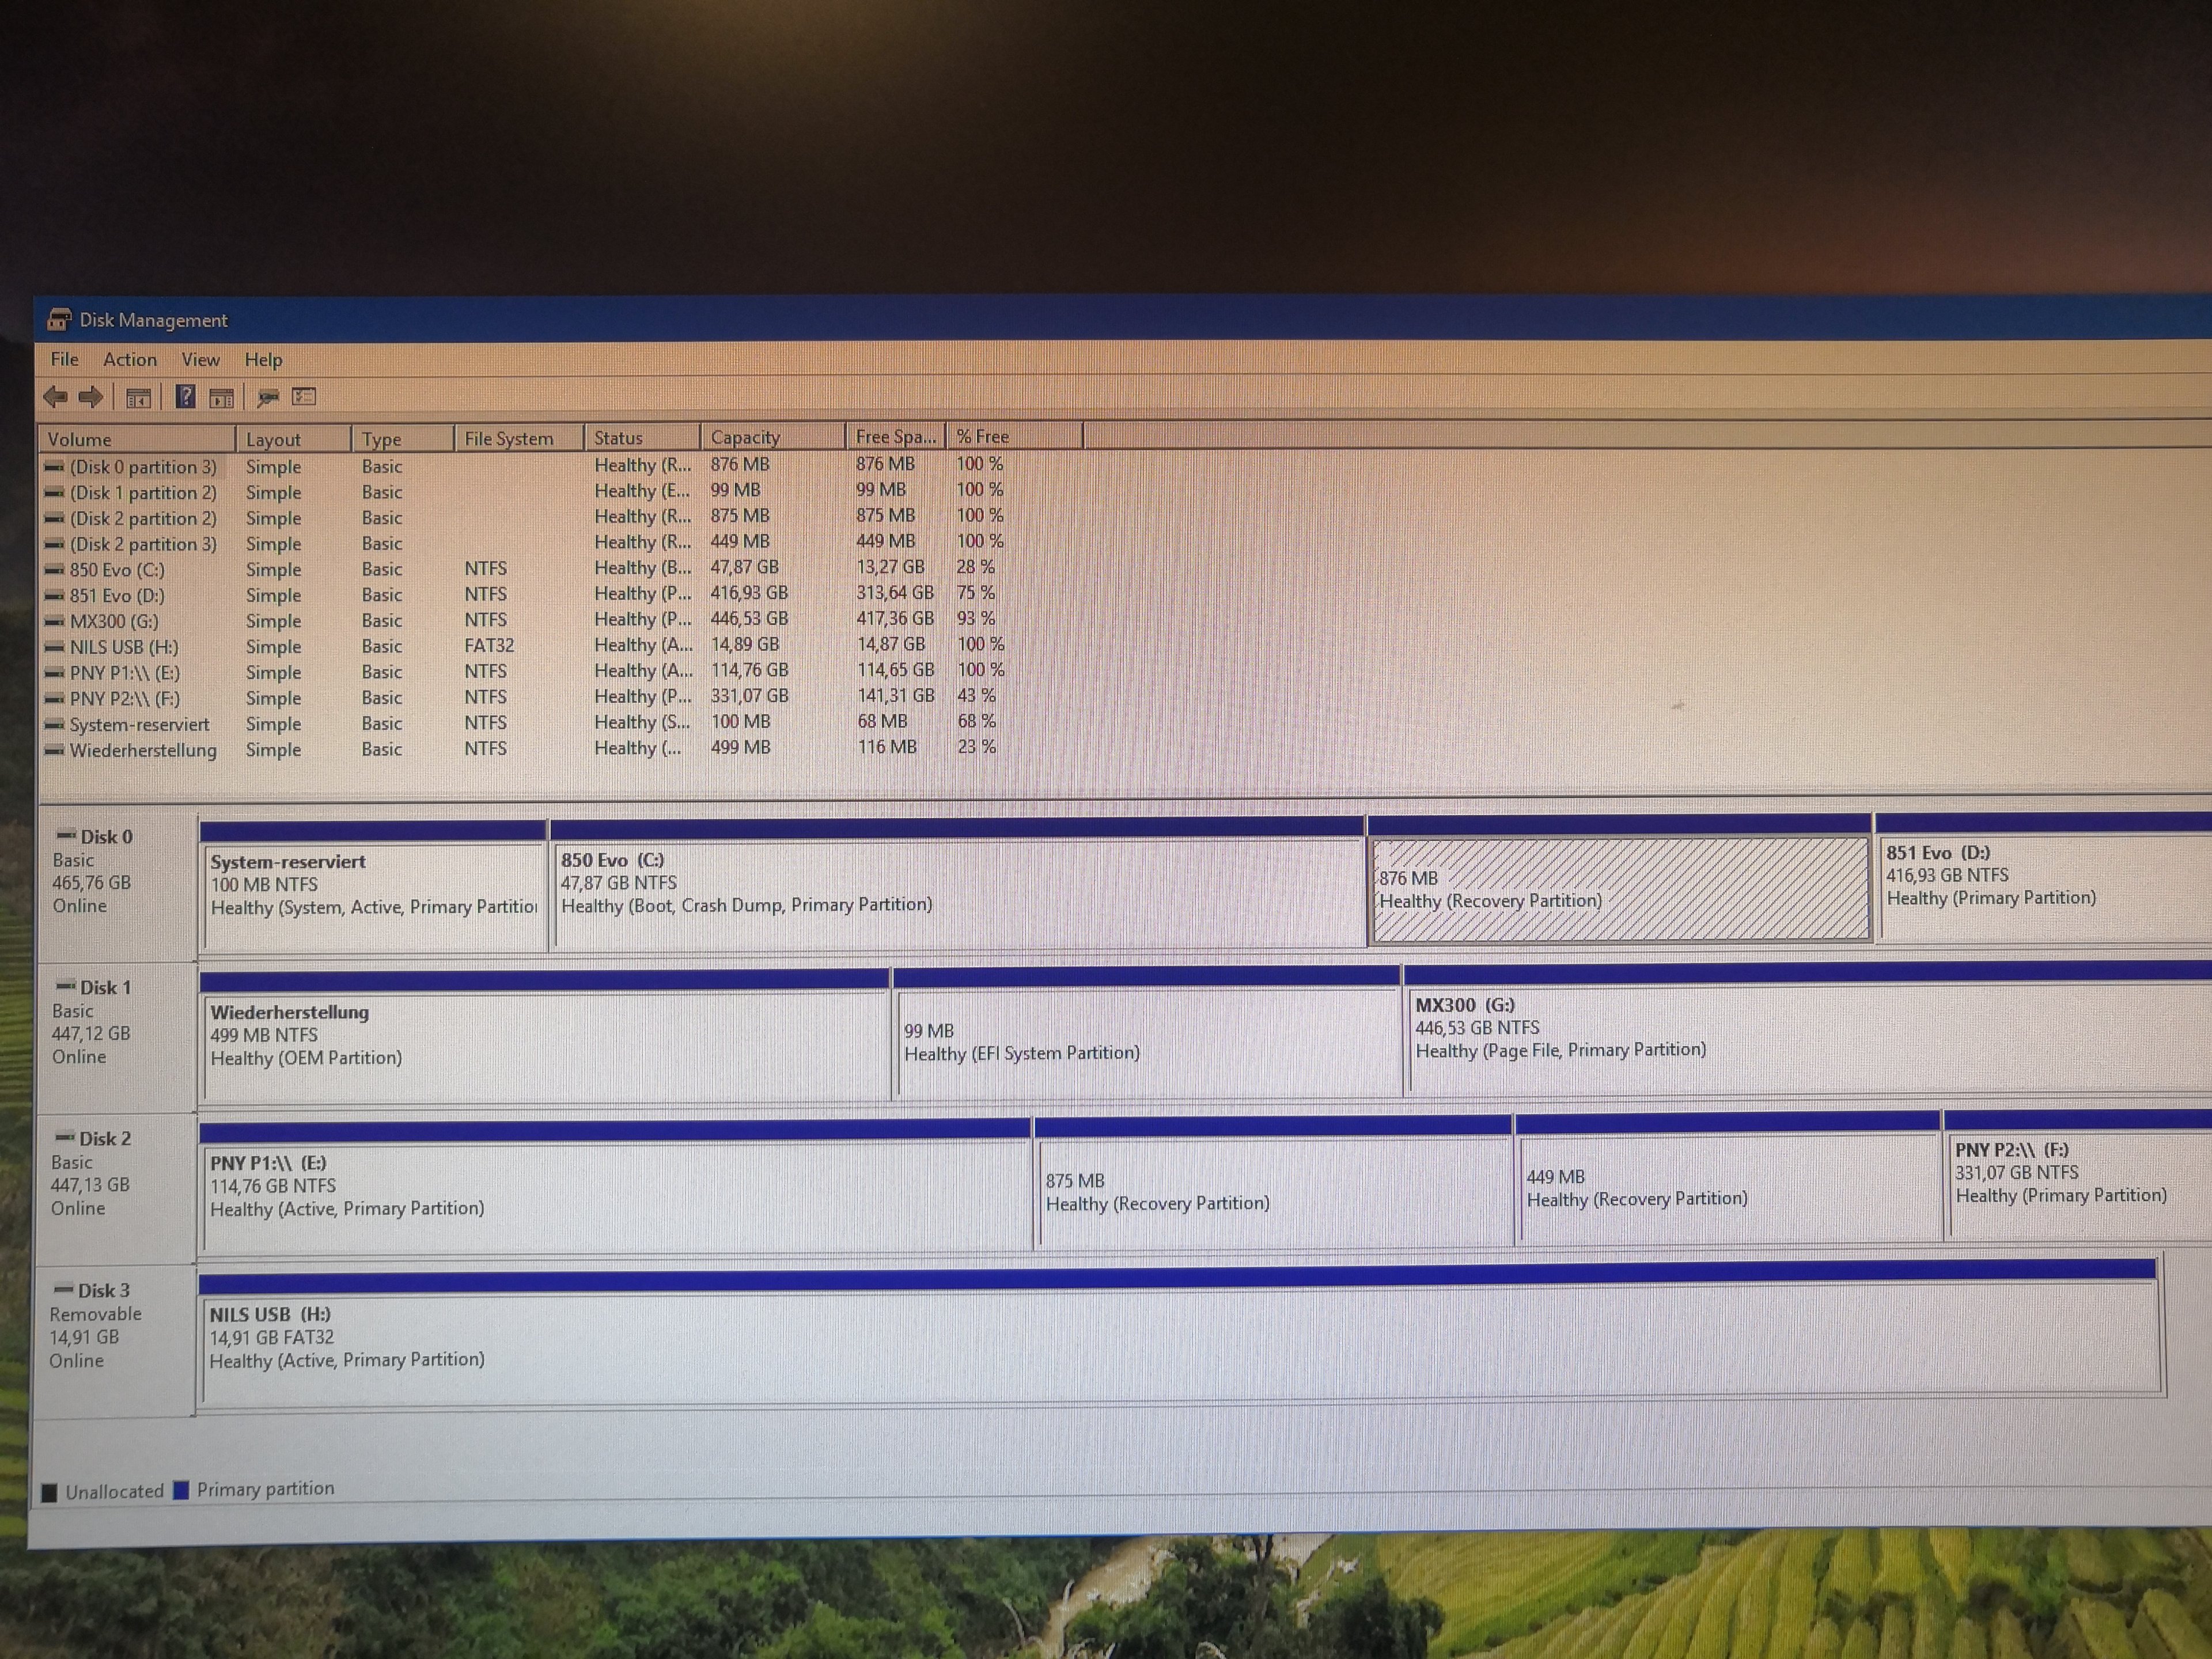Click Show/Hide Console Tree toolbar icon

138,398
